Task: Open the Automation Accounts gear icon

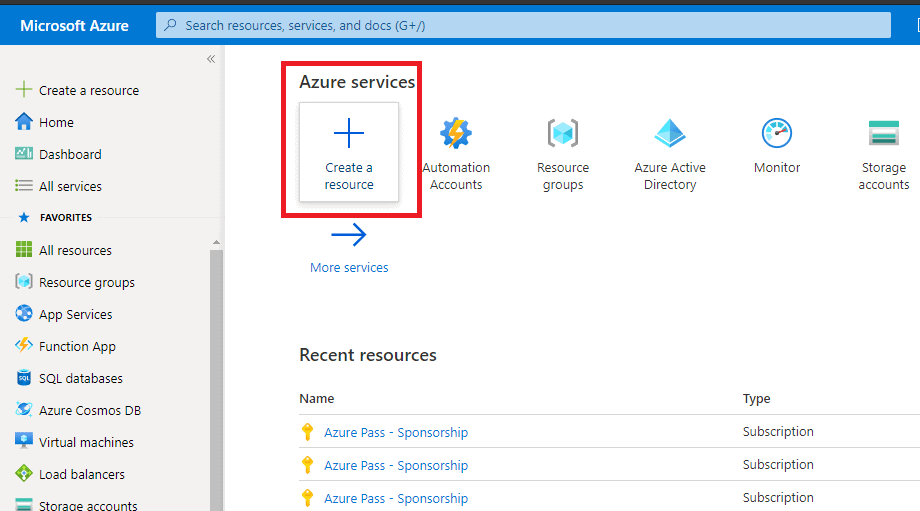Action: (456, 133)
